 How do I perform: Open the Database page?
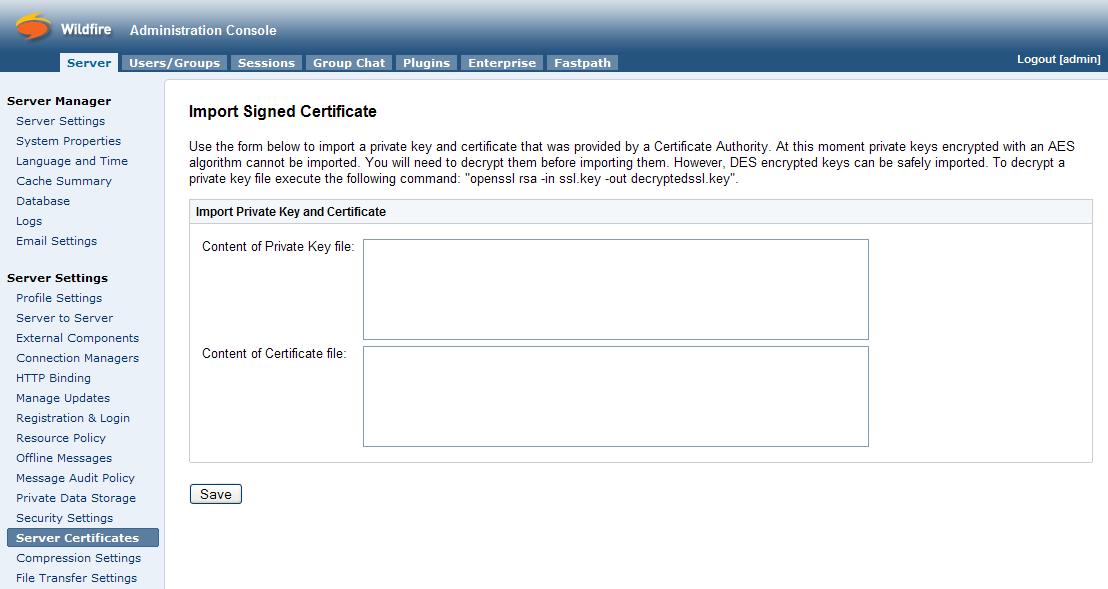coord(43,201)
